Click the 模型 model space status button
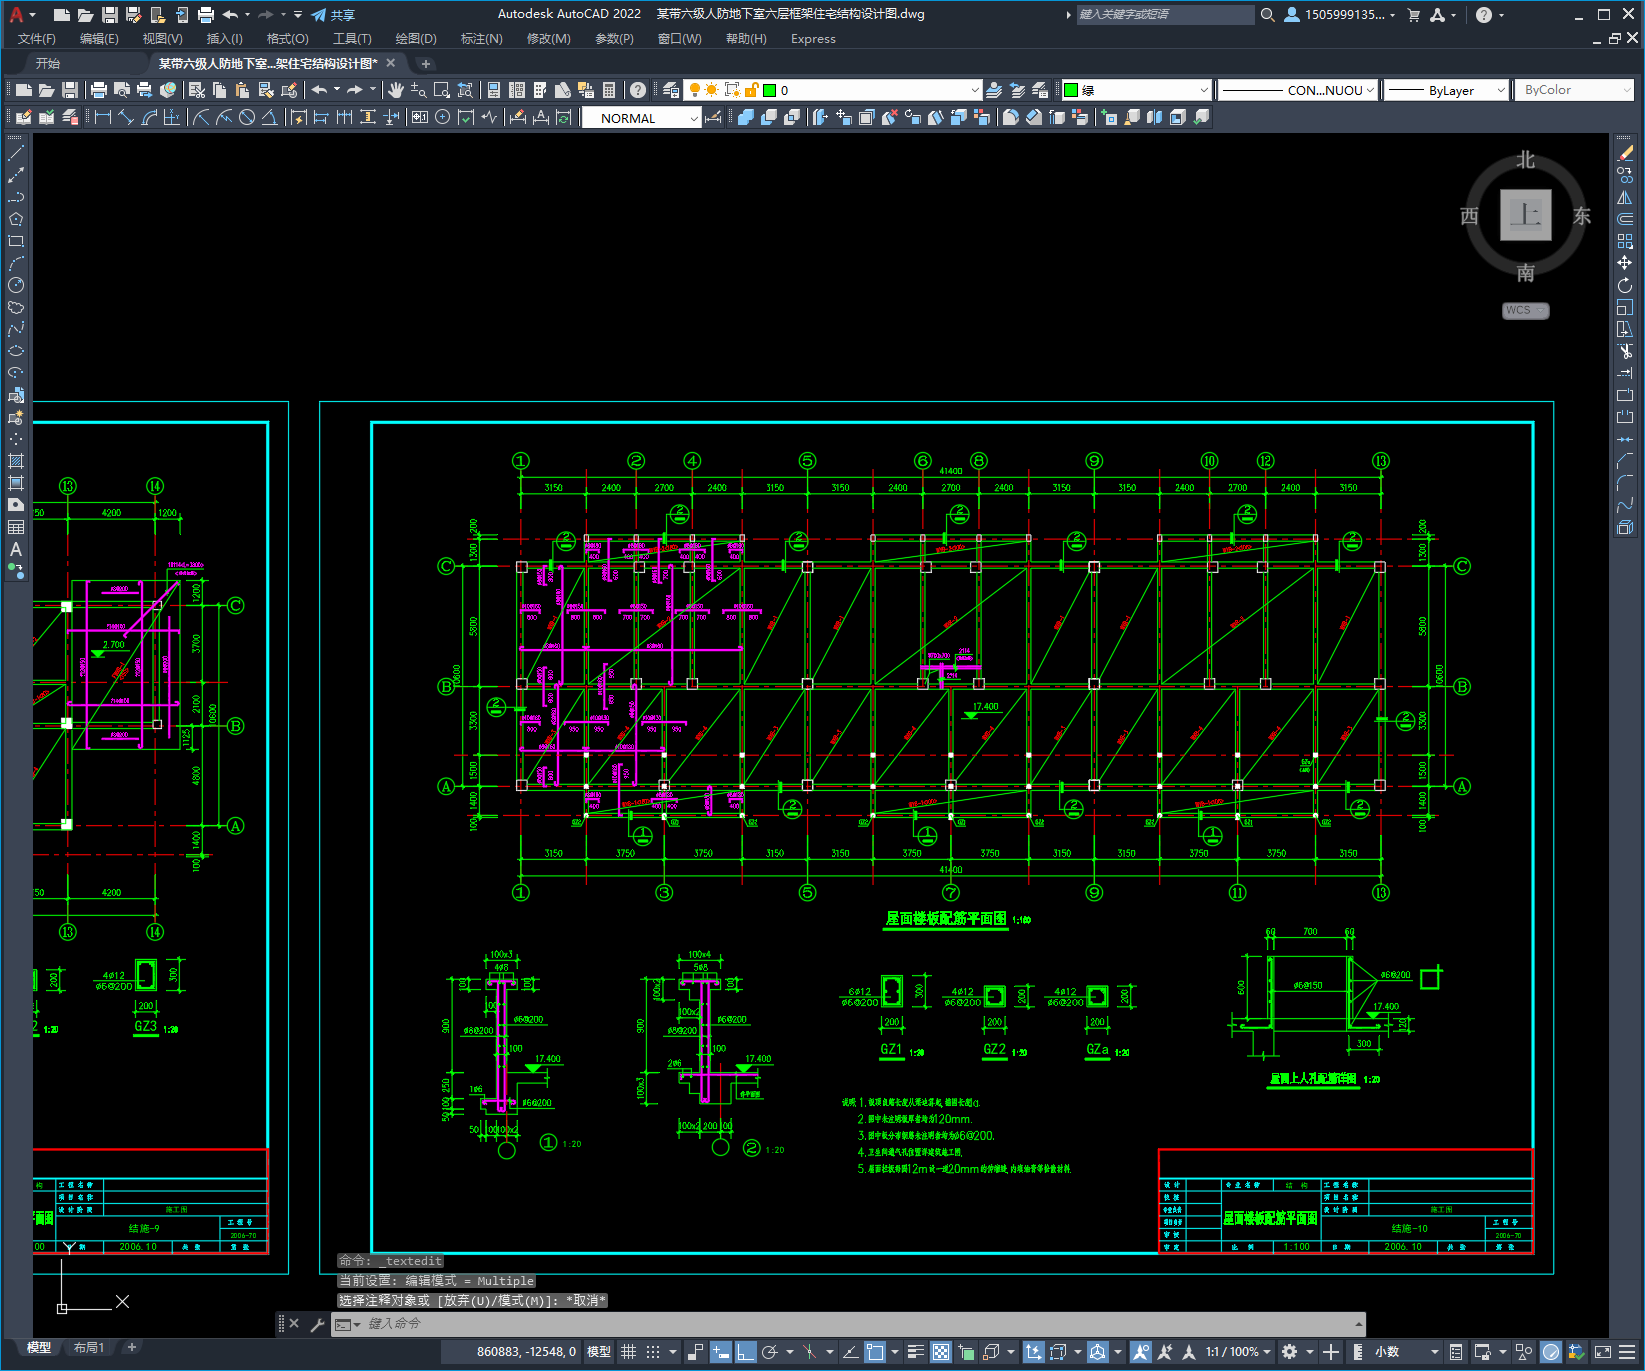Viewport: 1645px width, 1371px height. (x=599, y=1352)
